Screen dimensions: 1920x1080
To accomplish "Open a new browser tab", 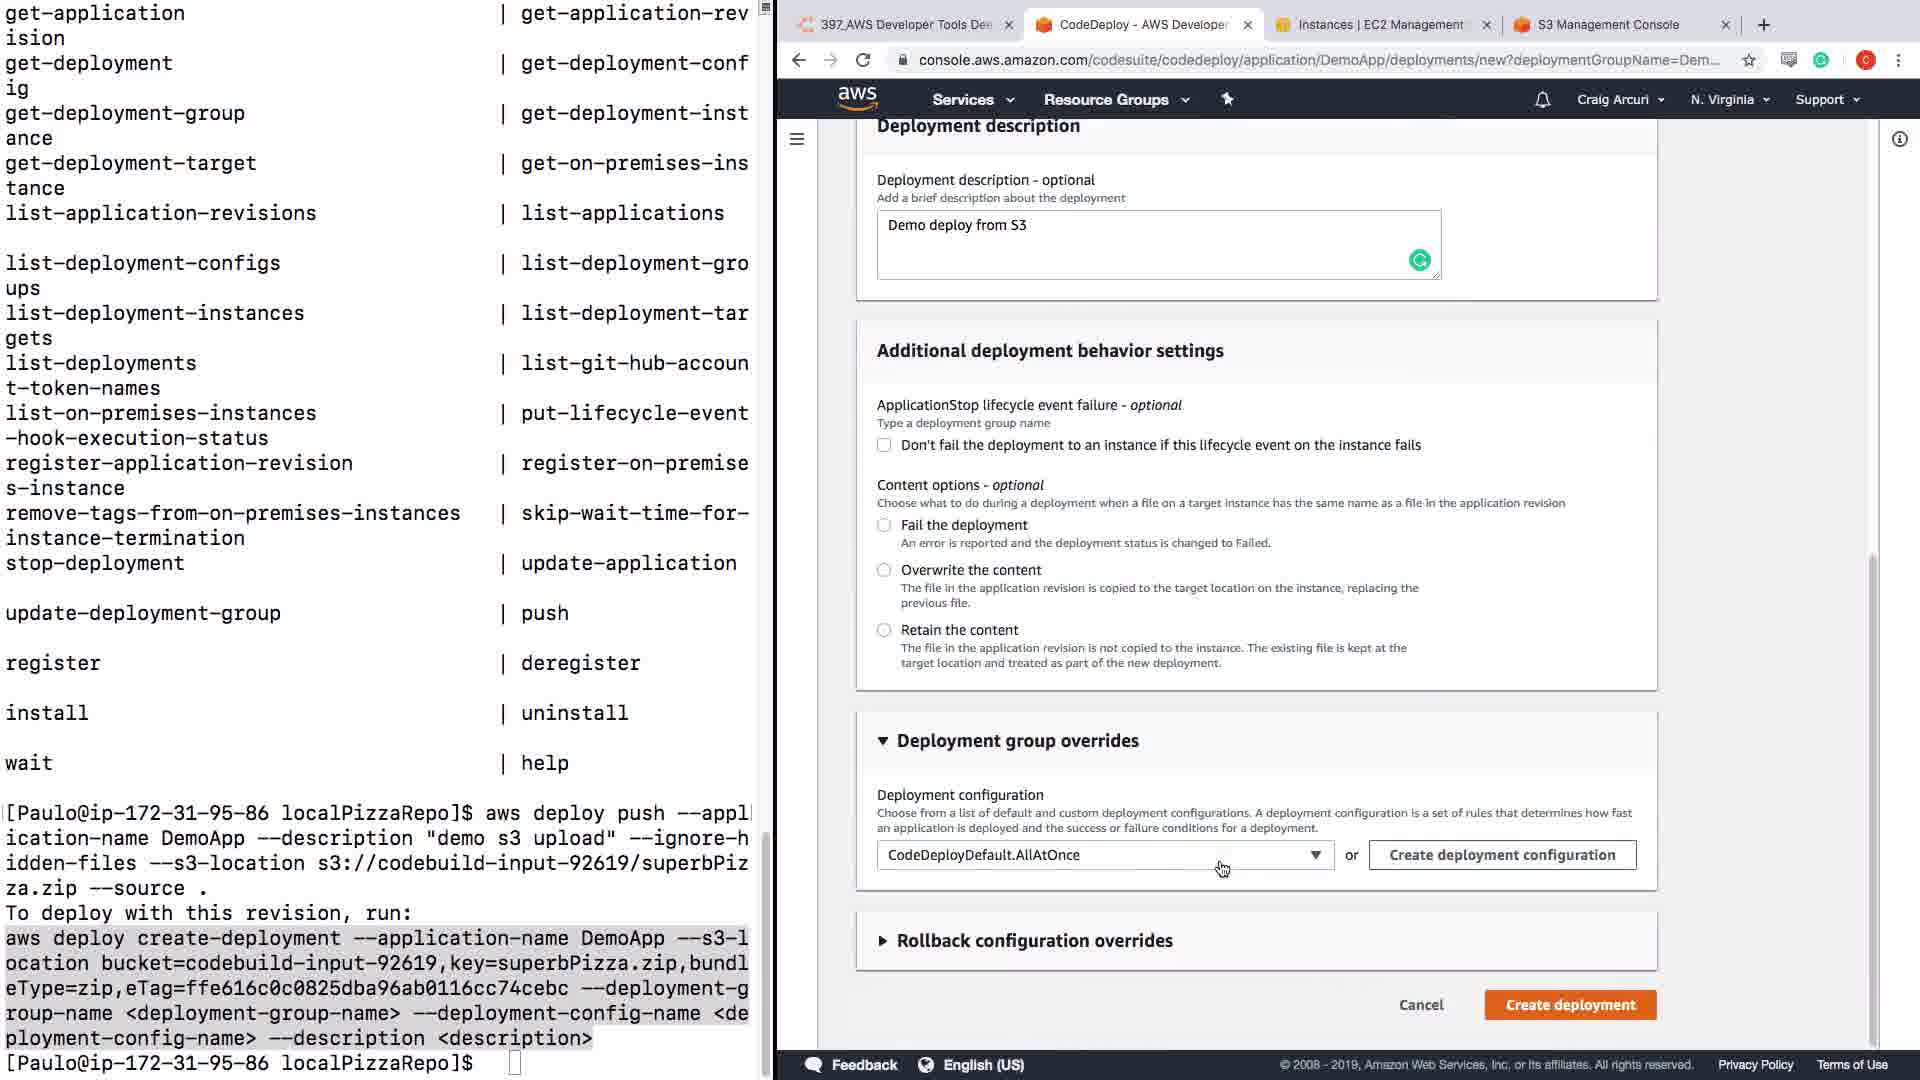I will (1764, 25).
